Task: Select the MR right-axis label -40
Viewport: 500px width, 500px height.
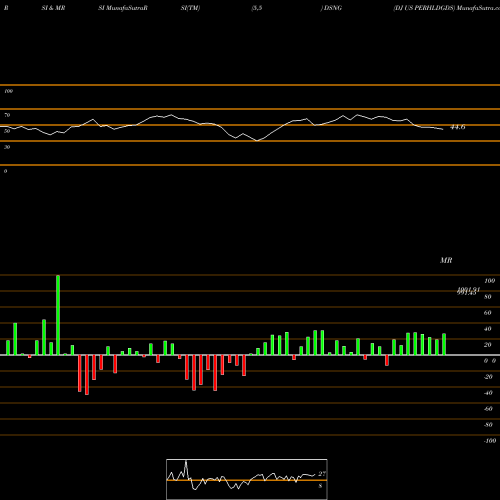Action: 488,393
